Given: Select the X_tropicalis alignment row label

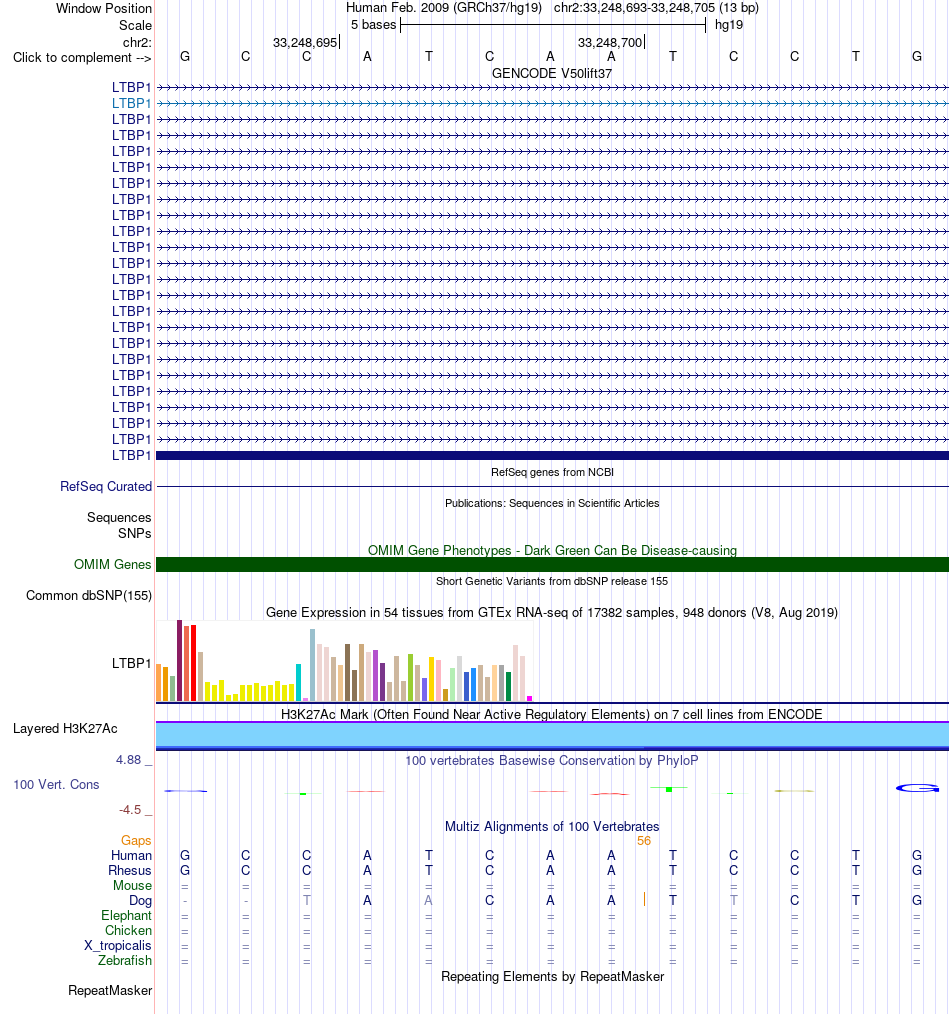Looking at the screenshot, I should (118, 945).
